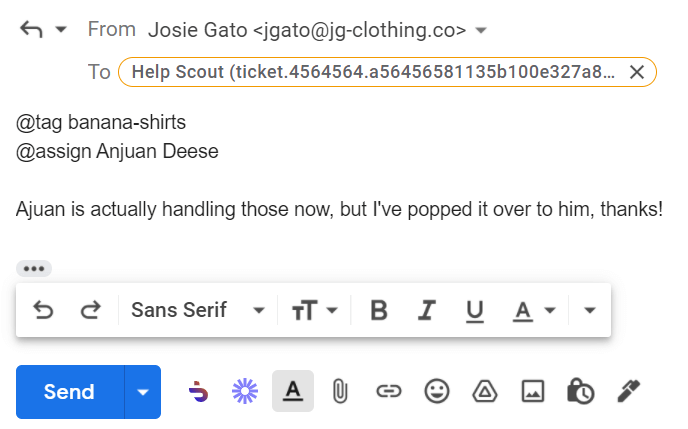Remove the Help Scout recipient chip
This screenshot has width=688, height=429.
[x=636, y=72]
